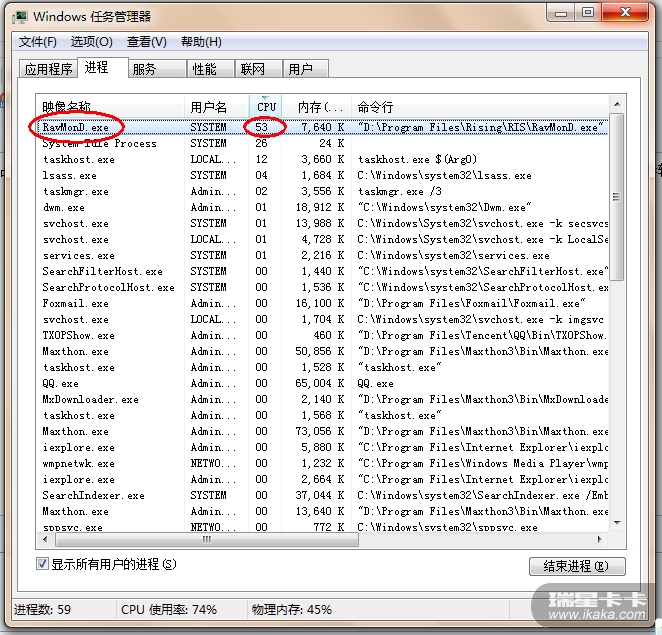The height and width of the screenshot is (635, 662).
Task: Click the 7,640 K memory cell
Action: click(x=323, y=127)
